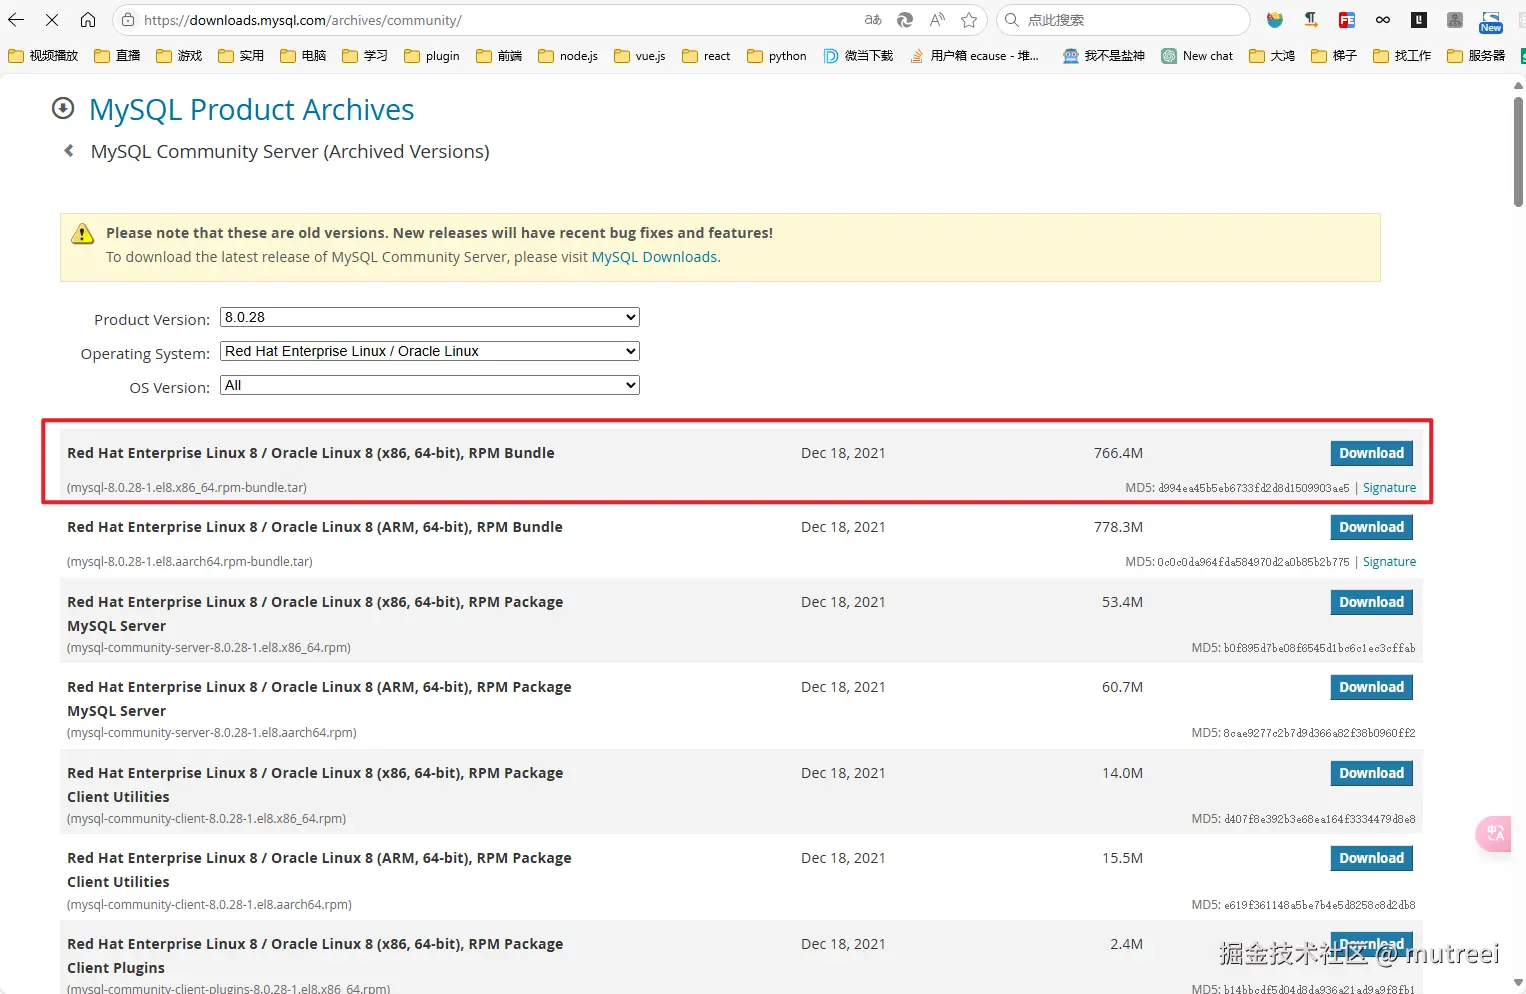Open Signature link for ARM RPM Bundle

[x=1389, y=562]
